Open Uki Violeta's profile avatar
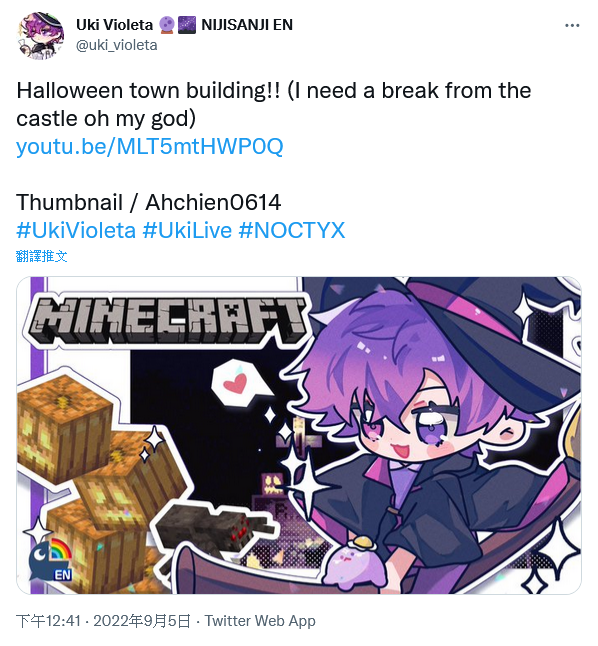 click(x=41, y=35)
